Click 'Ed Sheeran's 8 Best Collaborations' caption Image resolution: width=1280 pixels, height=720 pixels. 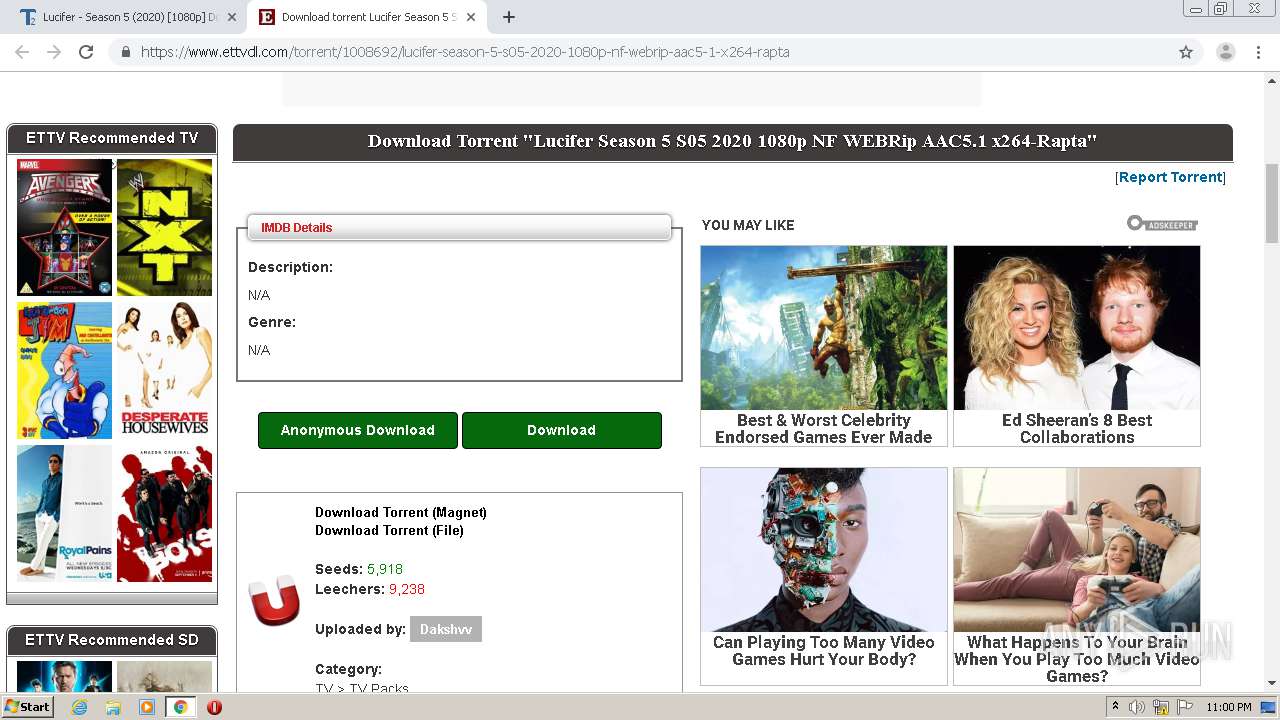point(1077,428)
